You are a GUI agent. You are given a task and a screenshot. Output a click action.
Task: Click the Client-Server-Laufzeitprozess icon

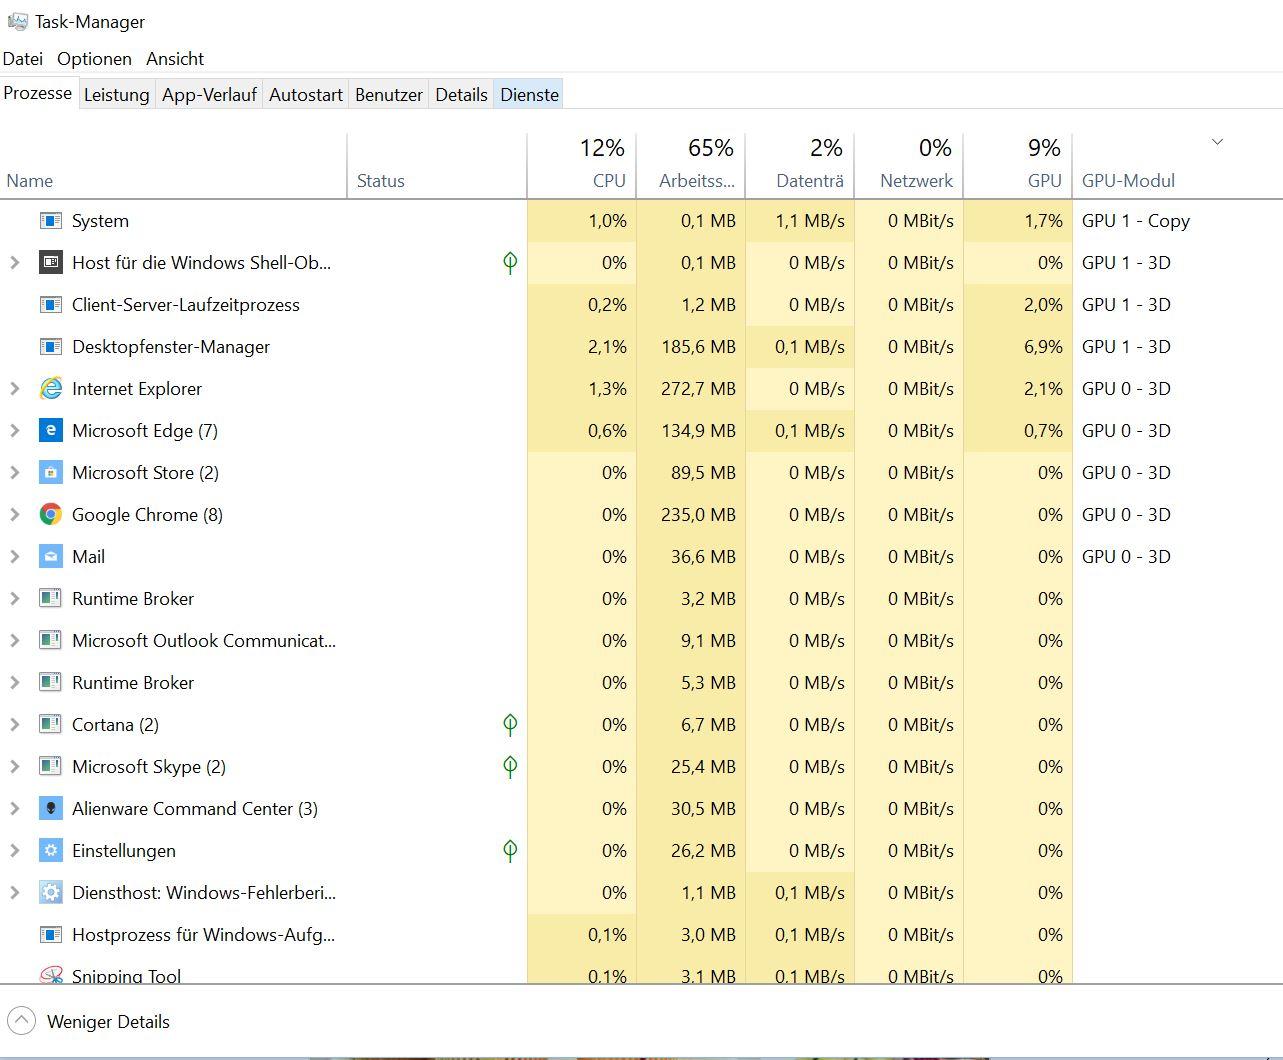[x=50, y=305]
